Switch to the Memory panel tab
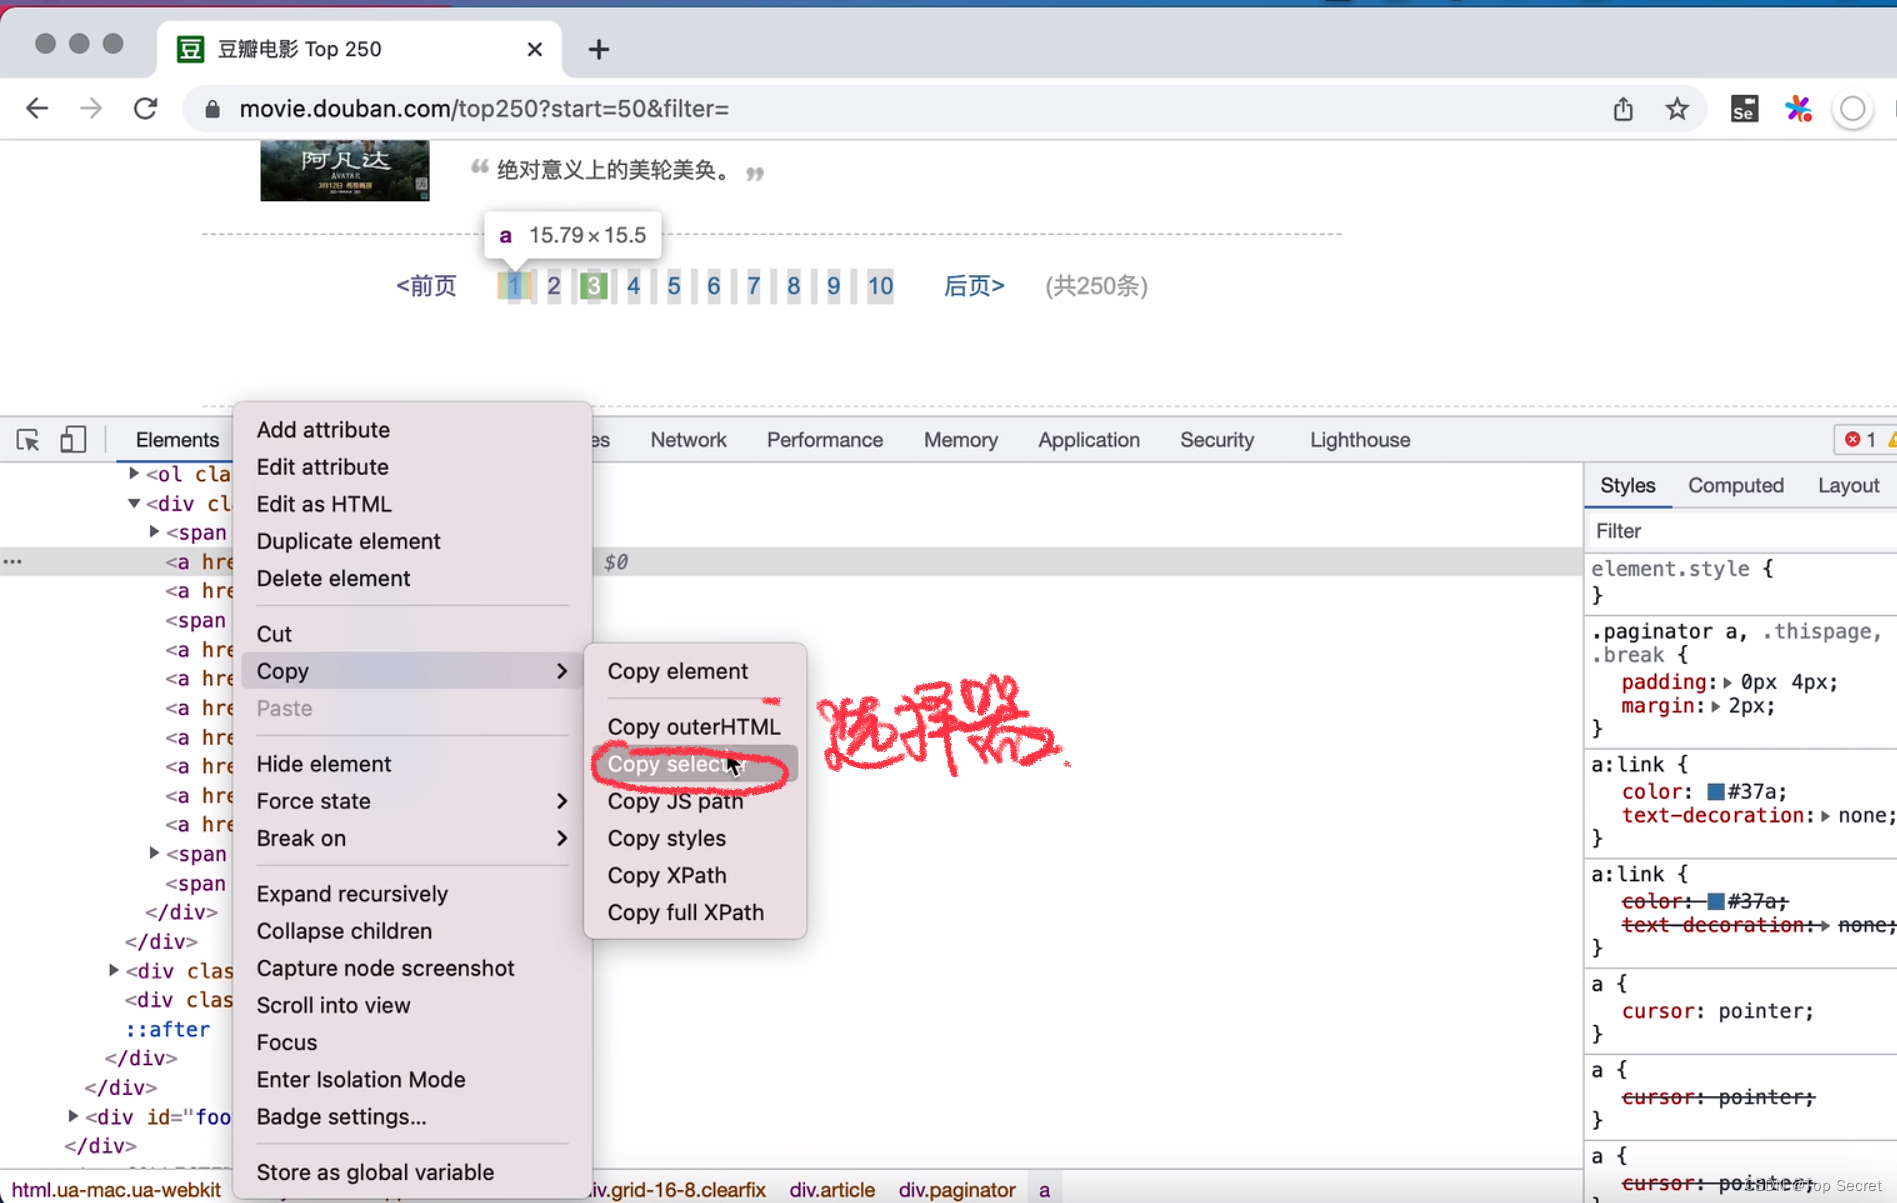1897x1203 pixels. coord(961,440)
